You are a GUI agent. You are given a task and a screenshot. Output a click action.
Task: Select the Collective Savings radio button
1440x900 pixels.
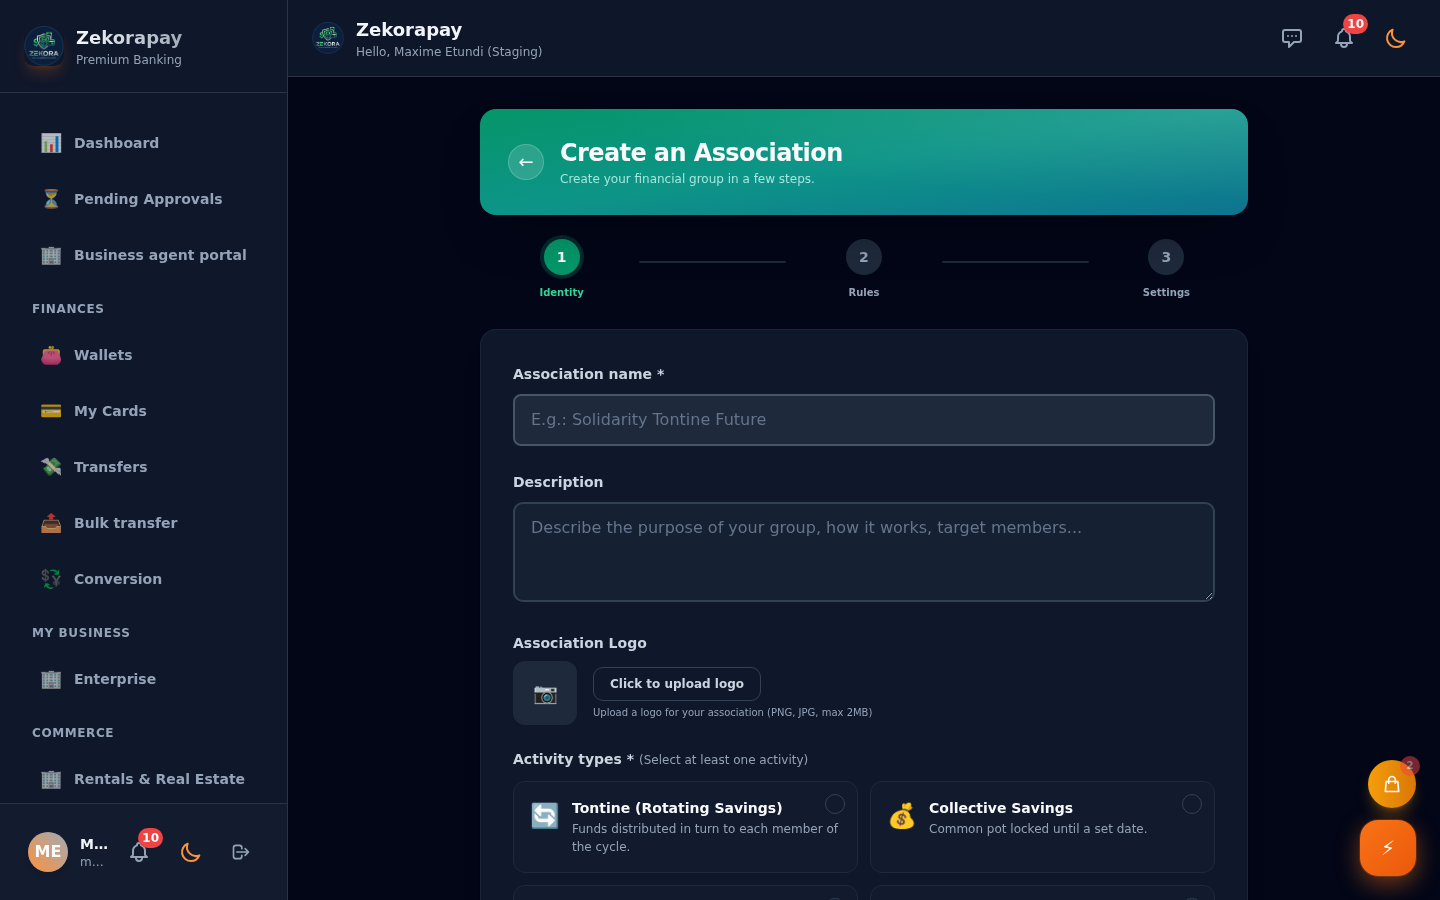1192,804
